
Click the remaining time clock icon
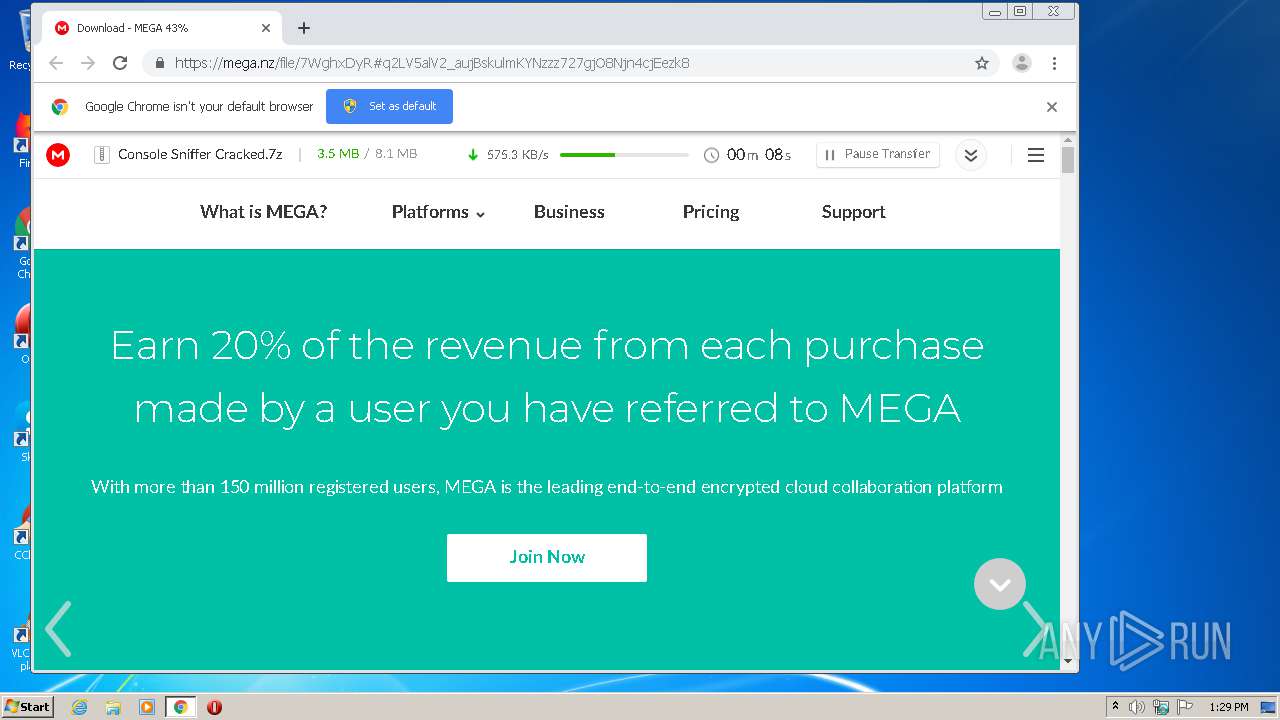(x=711, y=155)
